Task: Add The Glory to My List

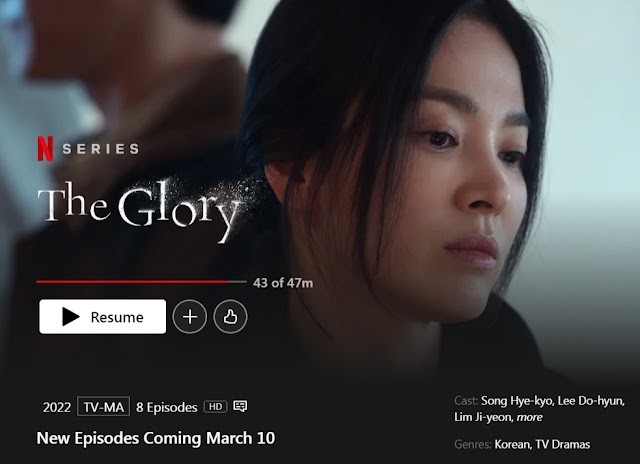Action: [x=190, y=317]
